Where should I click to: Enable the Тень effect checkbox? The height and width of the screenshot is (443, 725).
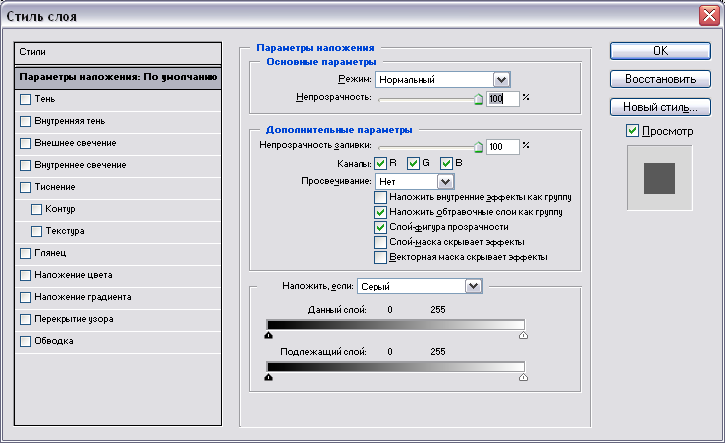coord(25,99)
